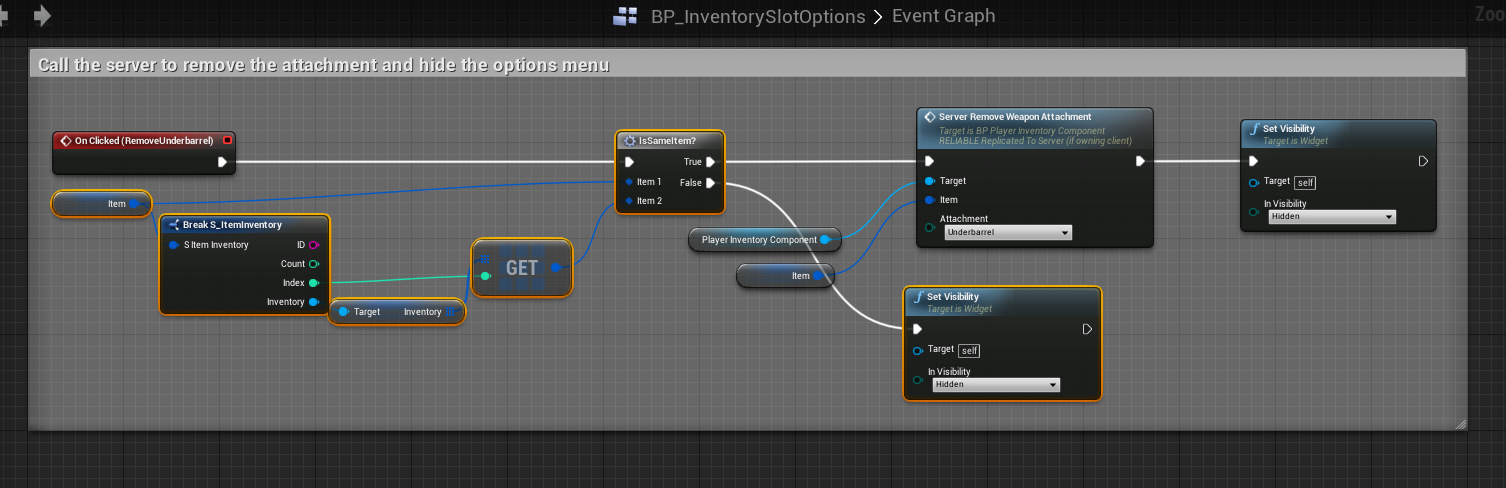1506x488 pixels.
Task: Open the top-right Set Visibility Hidden dropdown
Action: (1331, 217)
